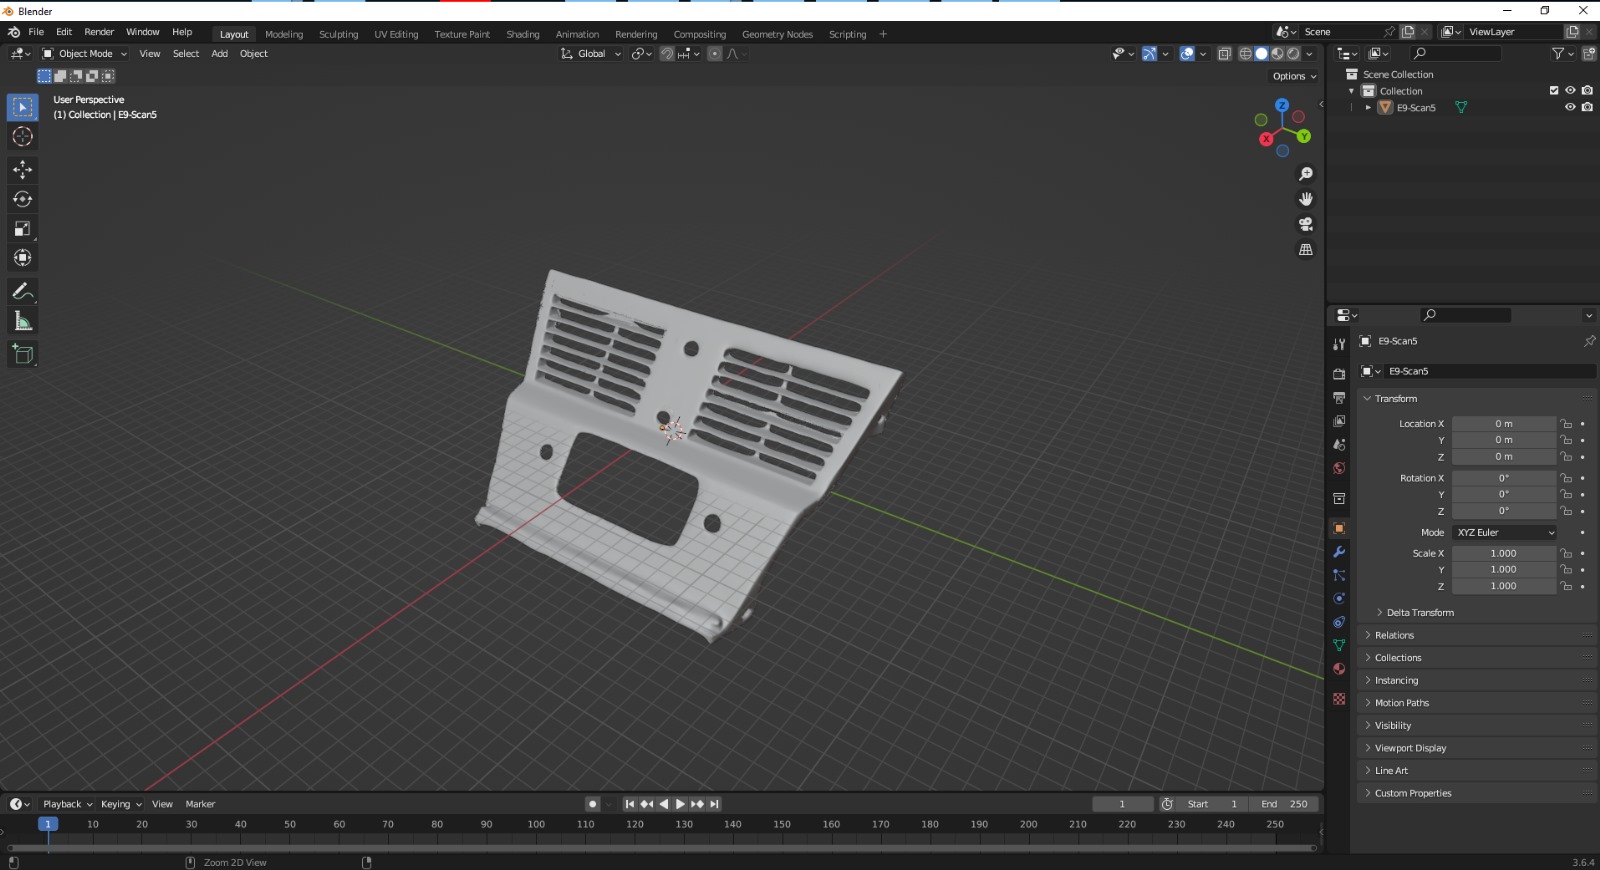Activate the Move tool
1600x870 pixels.
(22, 170)
